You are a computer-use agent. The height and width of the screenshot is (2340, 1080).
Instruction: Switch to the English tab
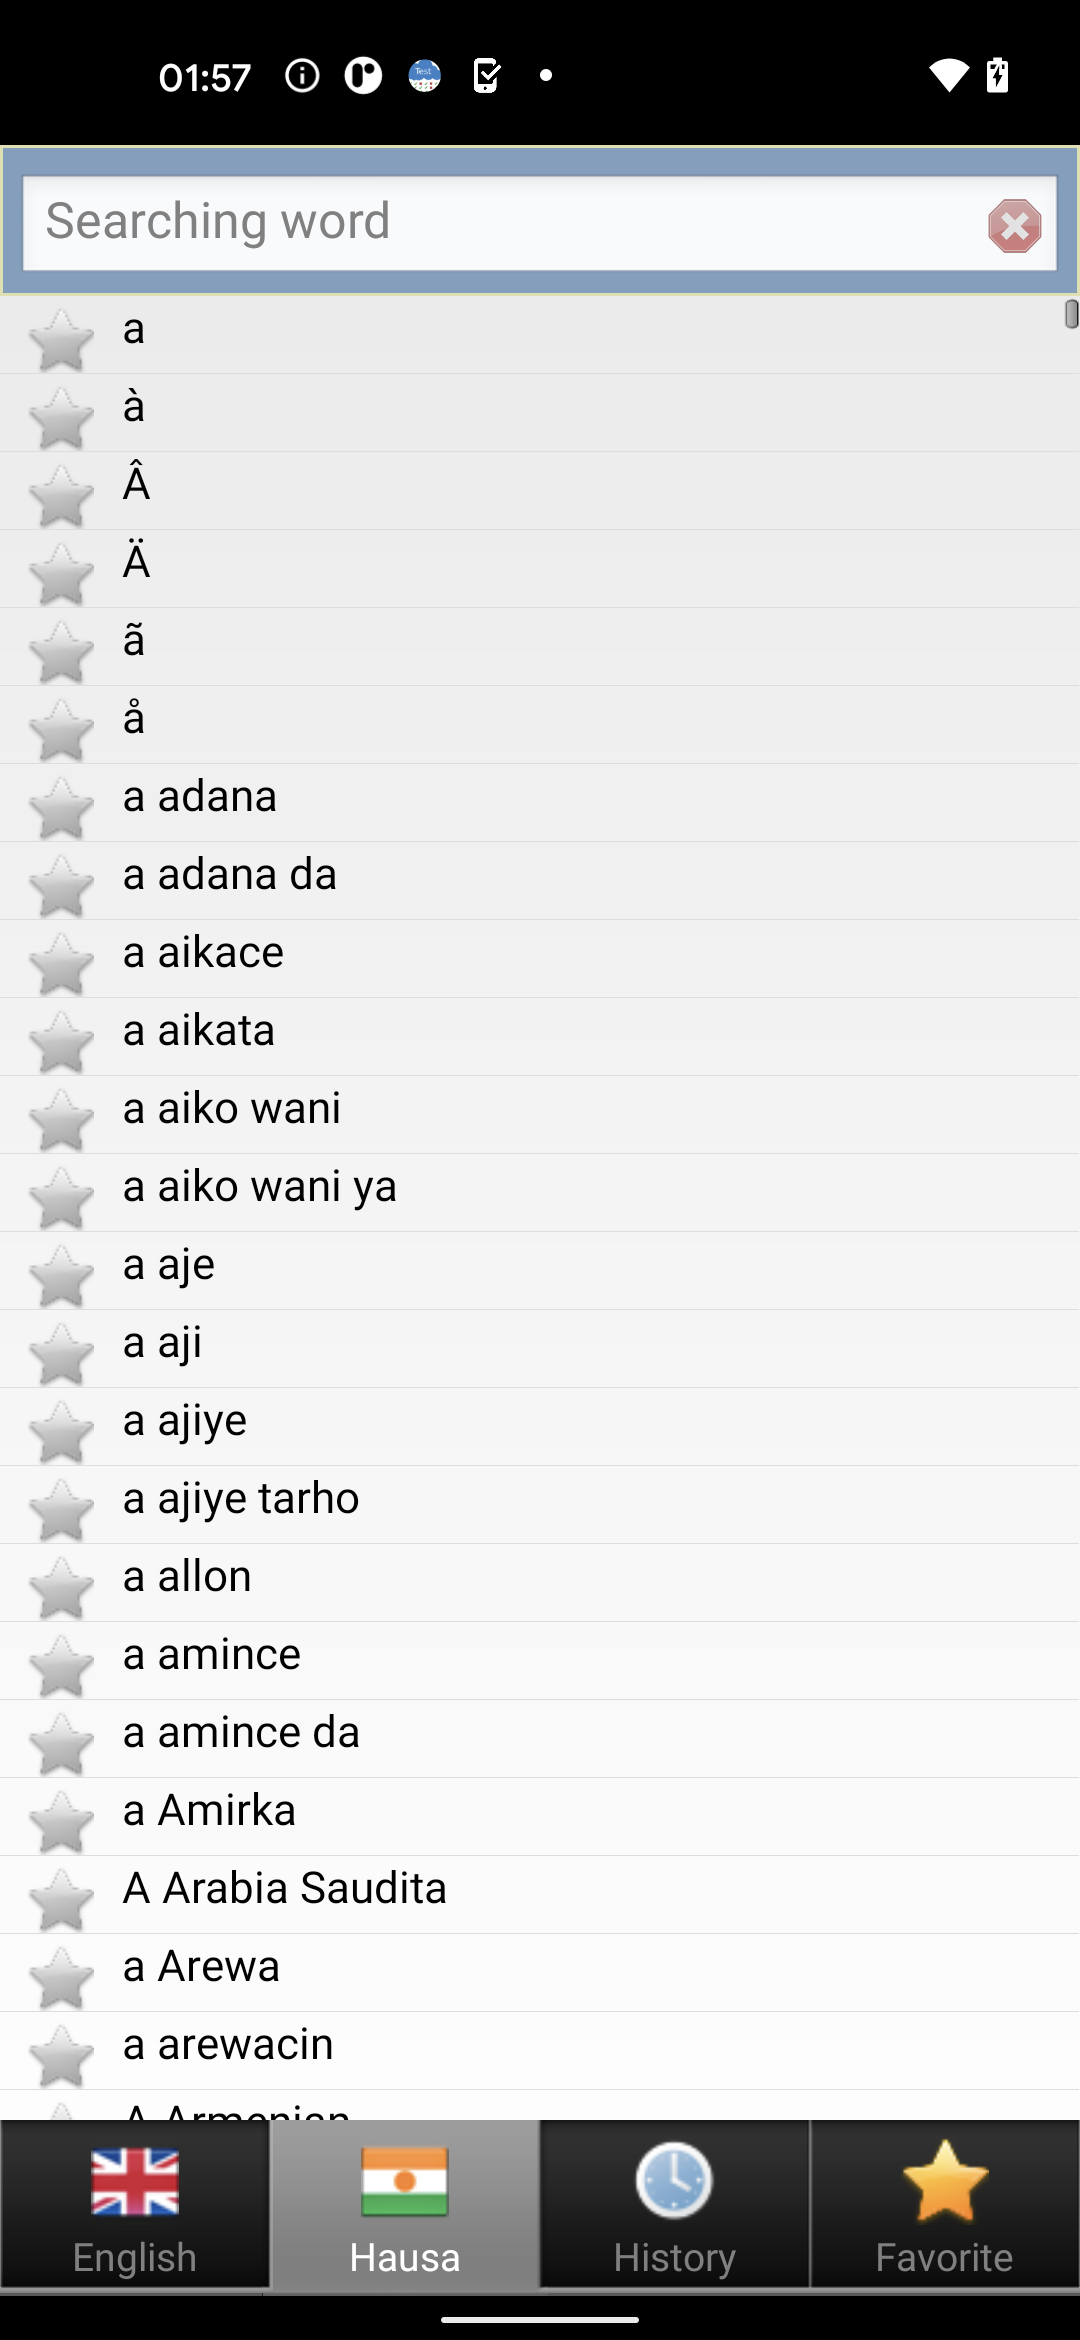click(135, 2204)
